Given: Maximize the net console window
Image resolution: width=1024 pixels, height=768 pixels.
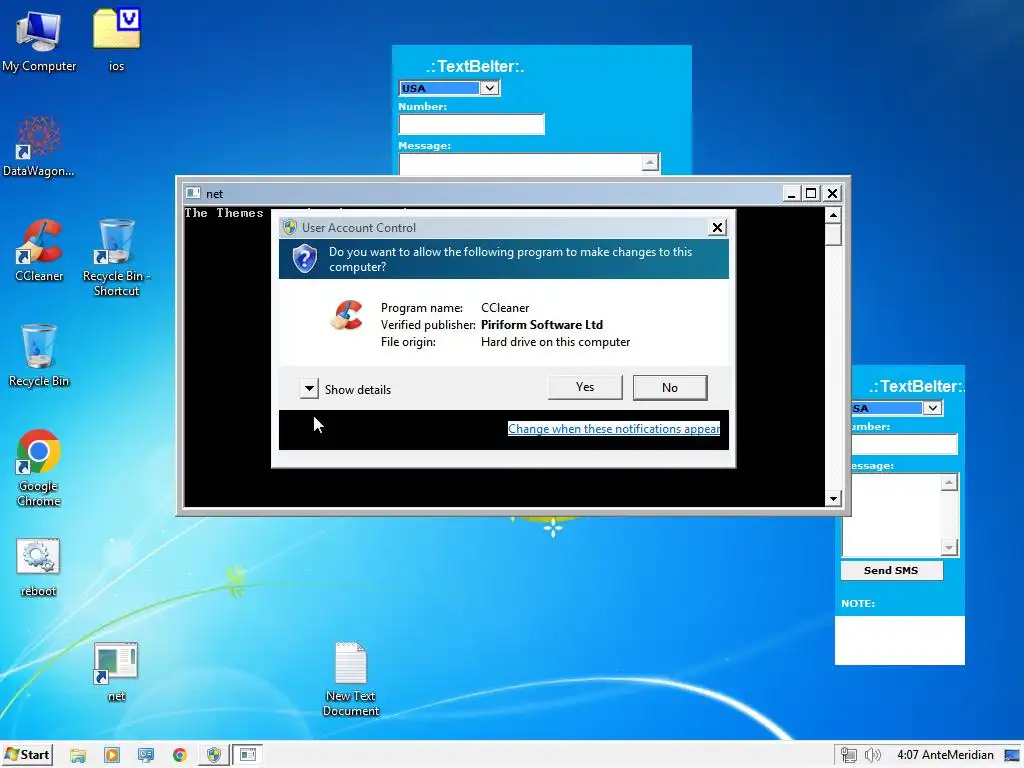Looking at the screenshot, I should pos(811,193).
